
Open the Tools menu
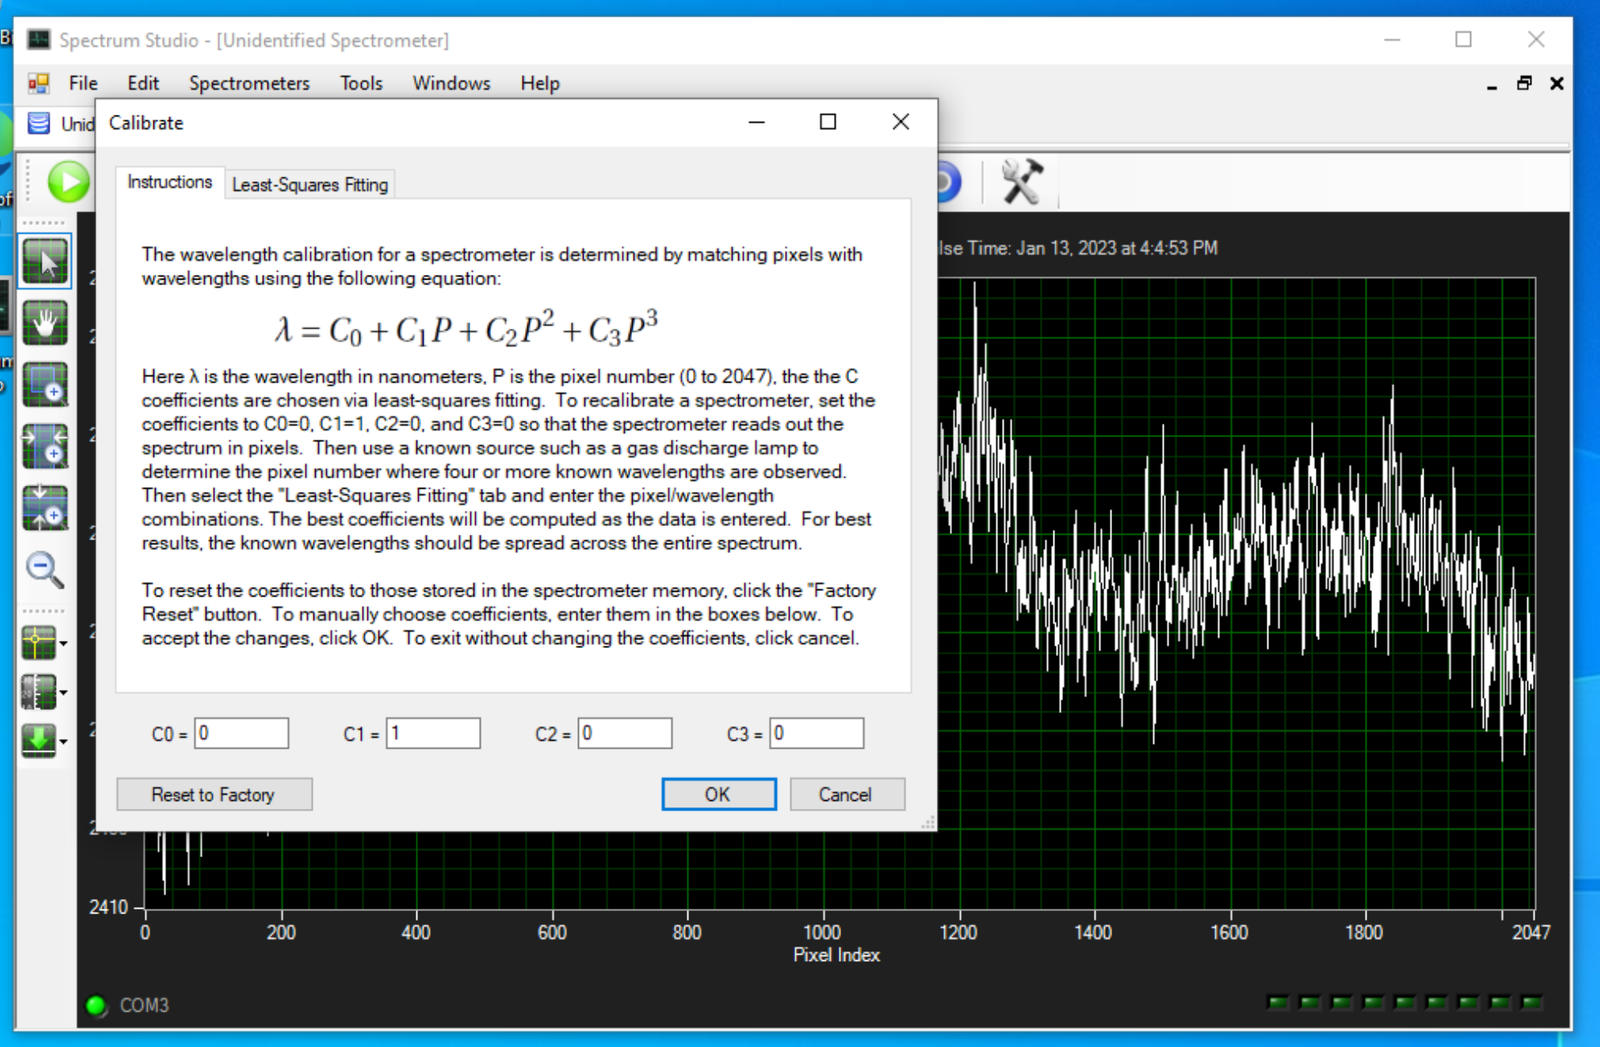pos(361,83)
